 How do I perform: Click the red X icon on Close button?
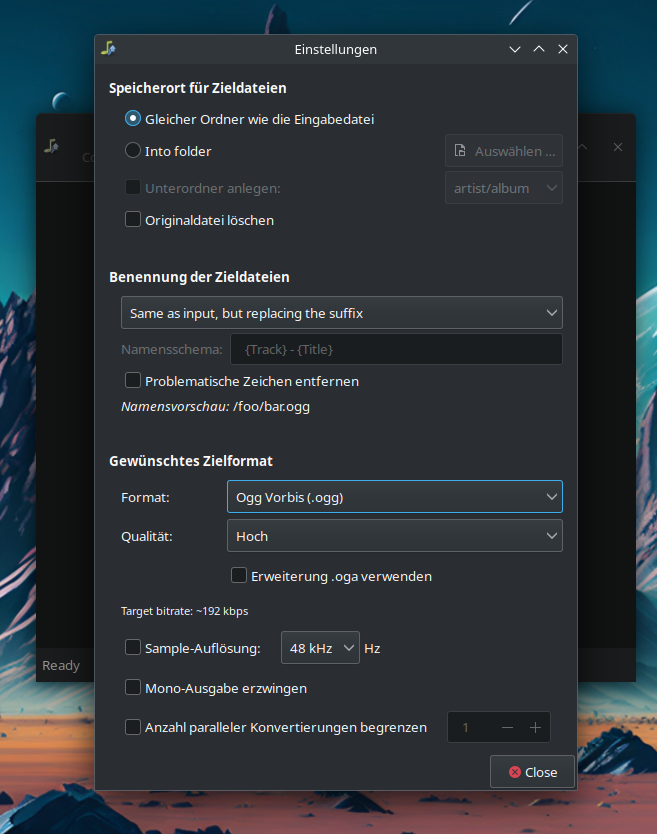tap(514, 772)
